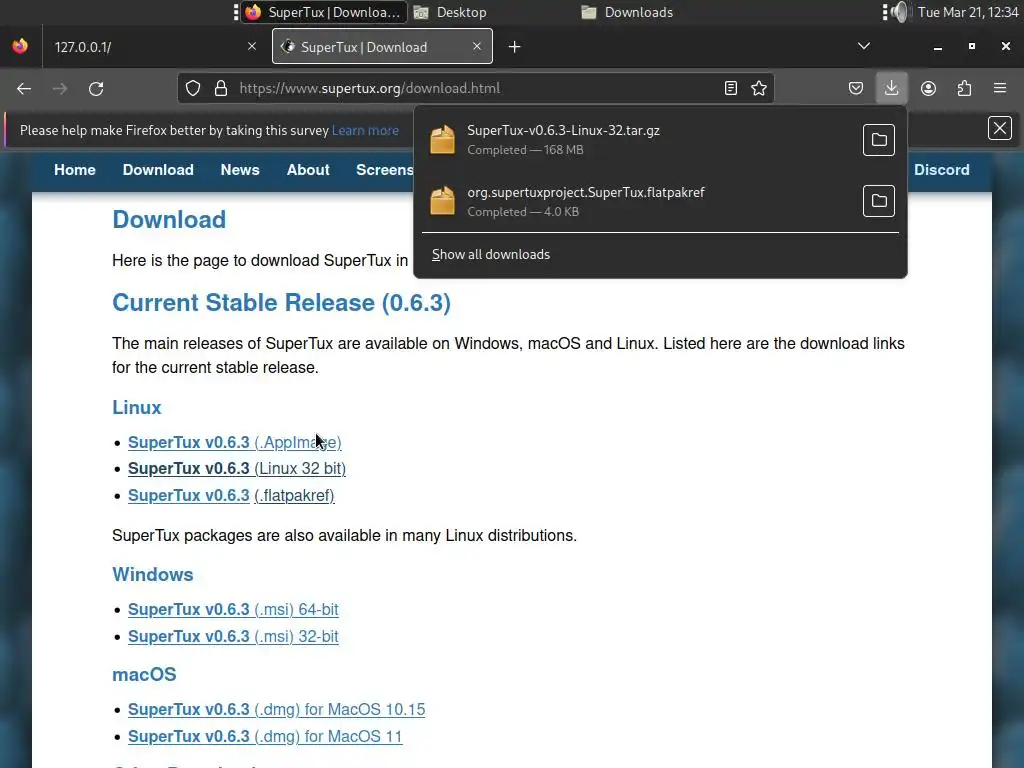Open the Home navigation item

(x=75, y=170)
